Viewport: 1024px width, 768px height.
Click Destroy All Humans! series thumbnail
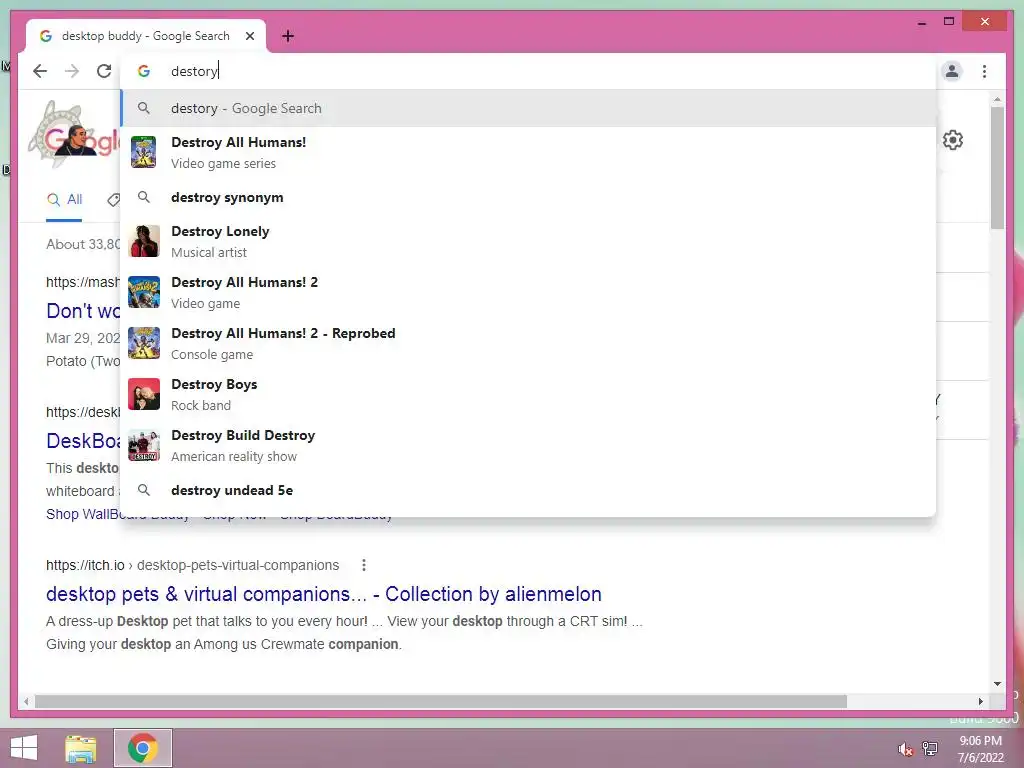(144, 152)
